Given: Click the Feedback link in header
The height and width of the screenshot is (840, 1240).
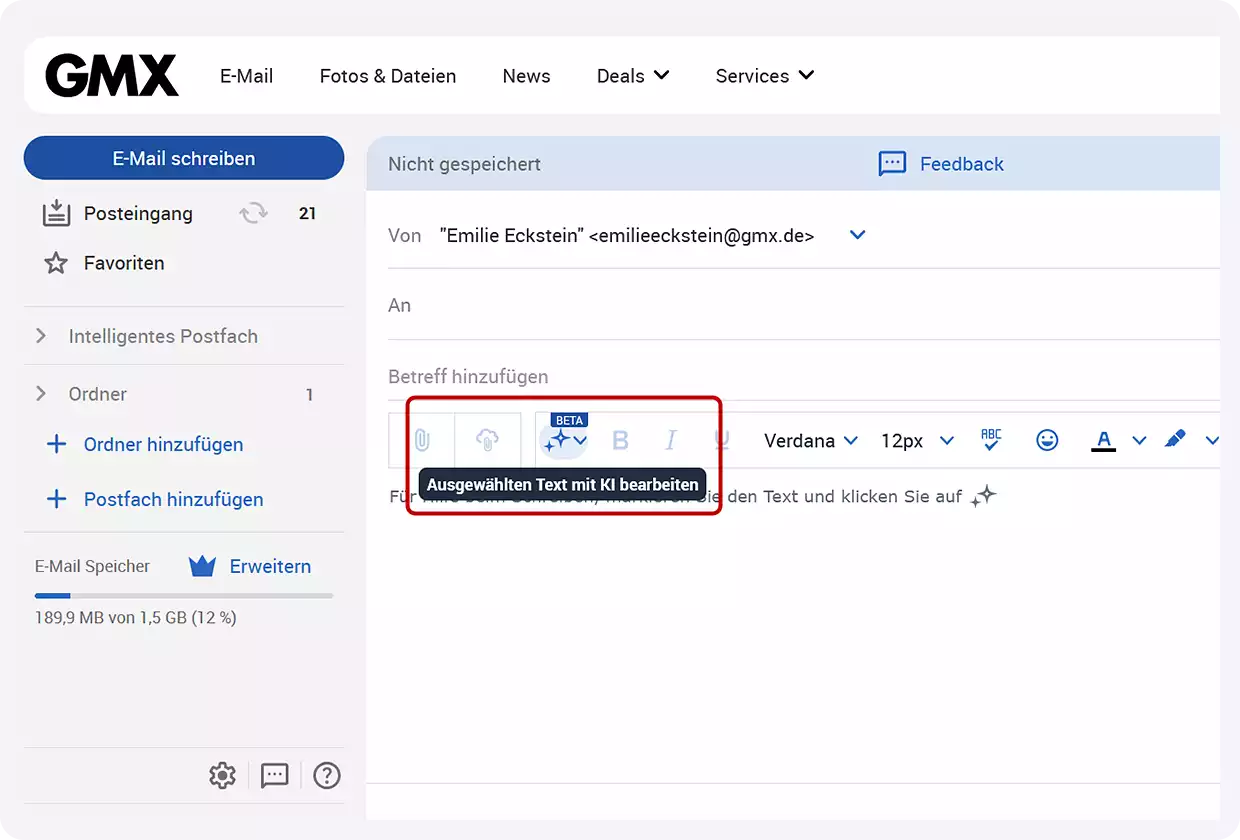Looking at the screenshot, I should [x=962, y=164].
